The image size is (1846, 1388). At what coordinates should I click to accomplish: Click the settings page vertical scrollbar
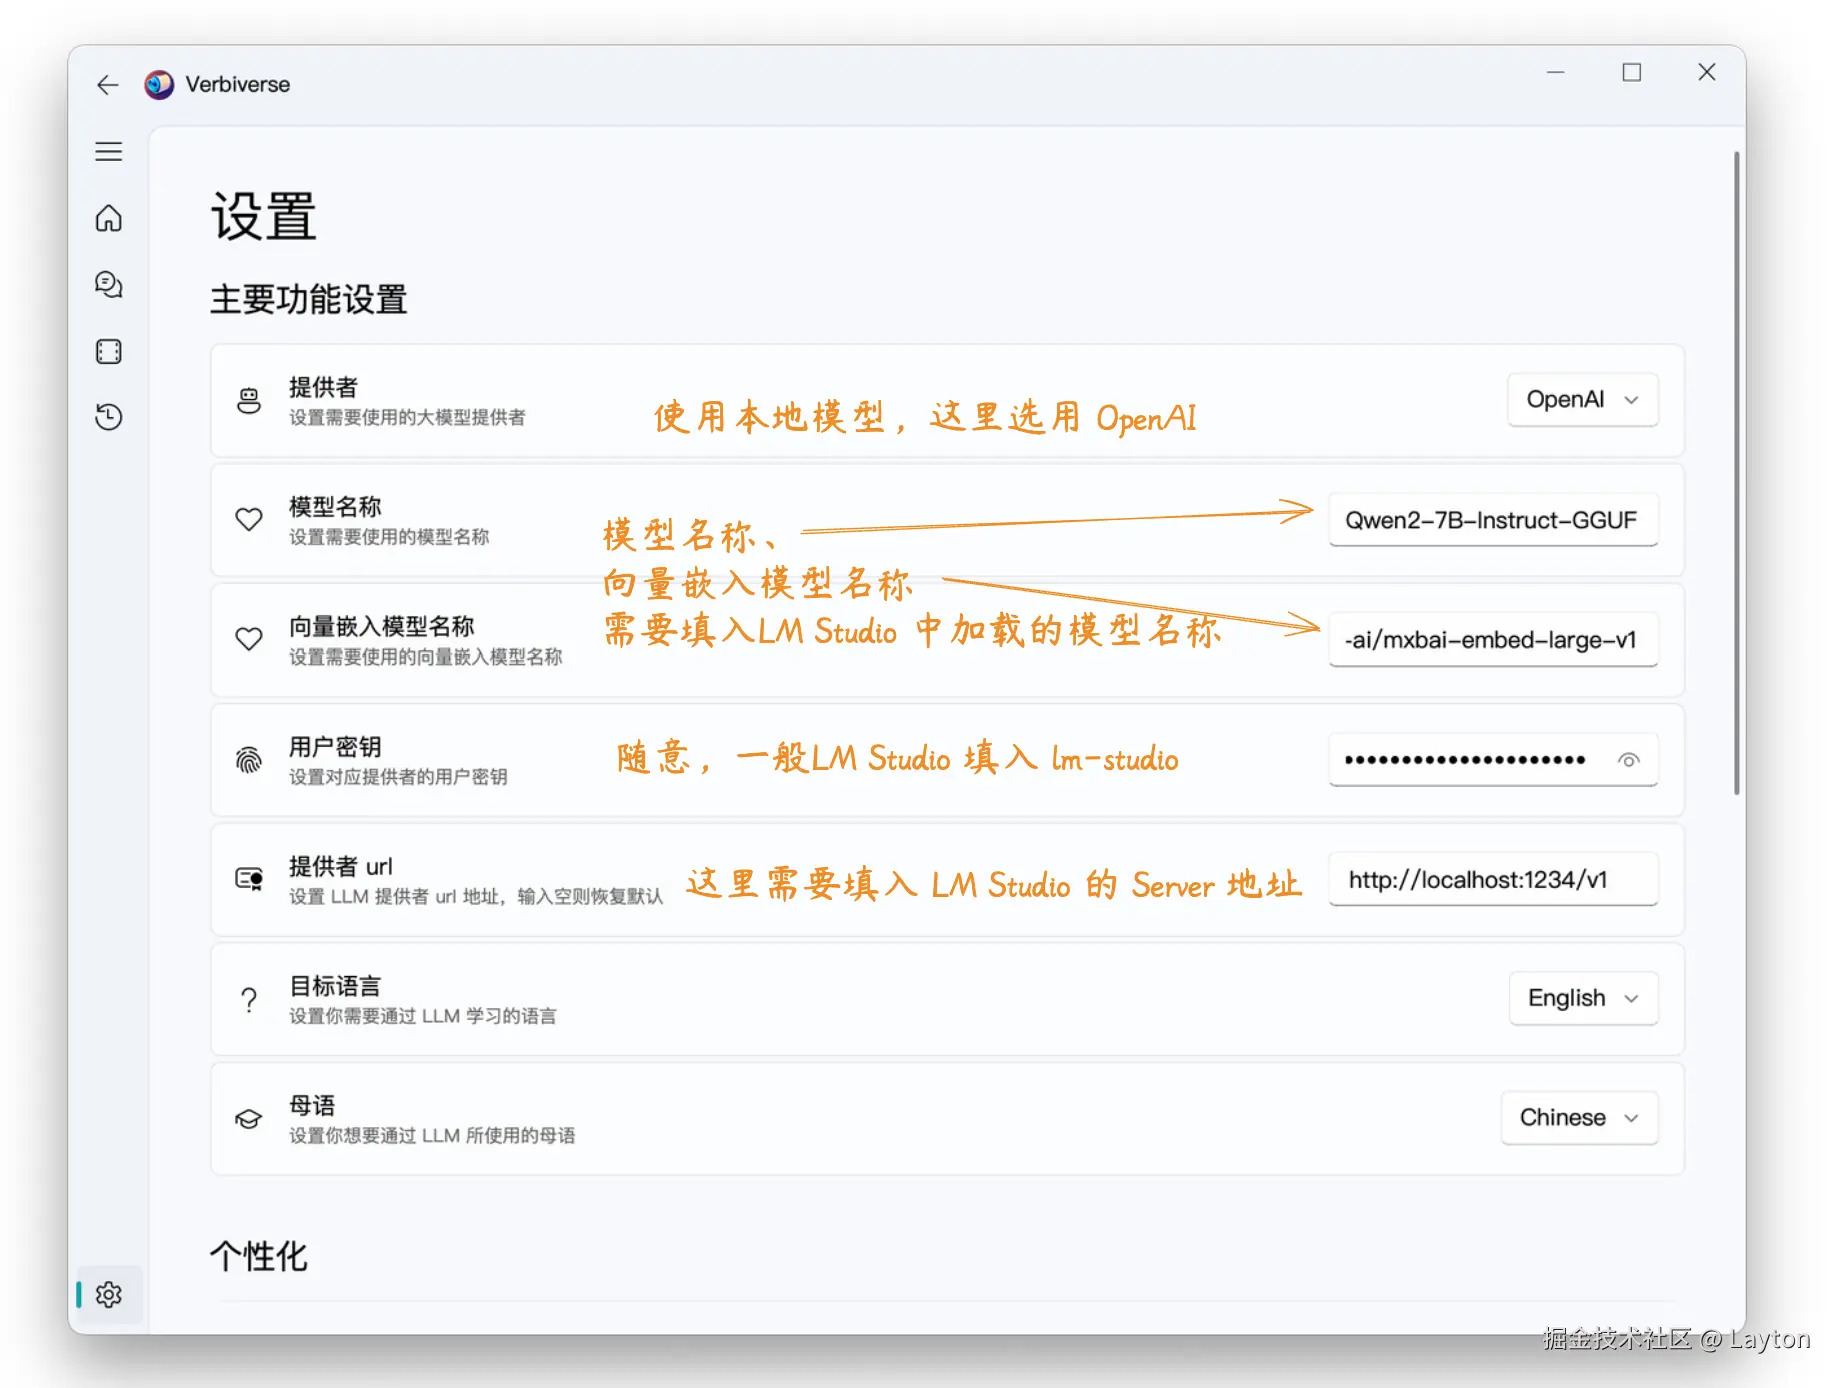coord(1737,473)
